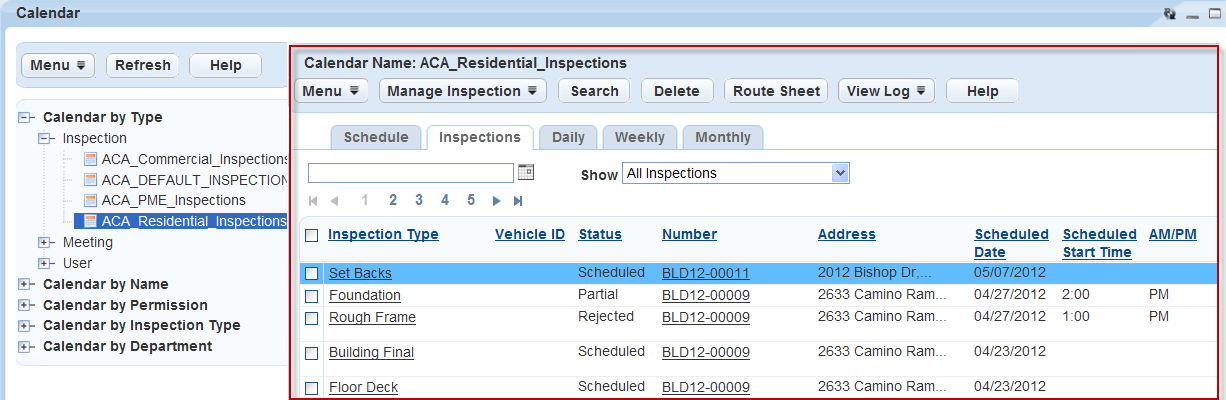This screenshot has width=1226, height=400.
Task: Expand the Calendar by Name node
Action: pyautogui.click(x=24, y=284)
